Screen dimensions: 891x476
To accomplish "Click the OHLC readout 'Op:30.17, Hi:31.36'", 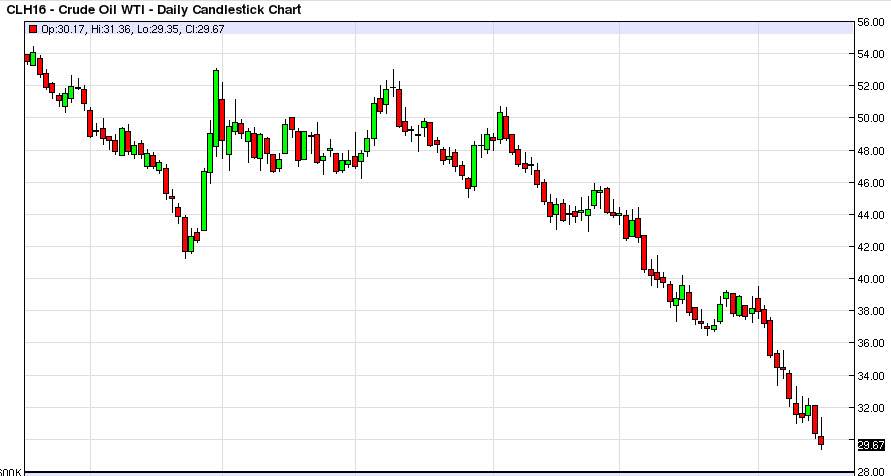I will [x=86, y=28].
